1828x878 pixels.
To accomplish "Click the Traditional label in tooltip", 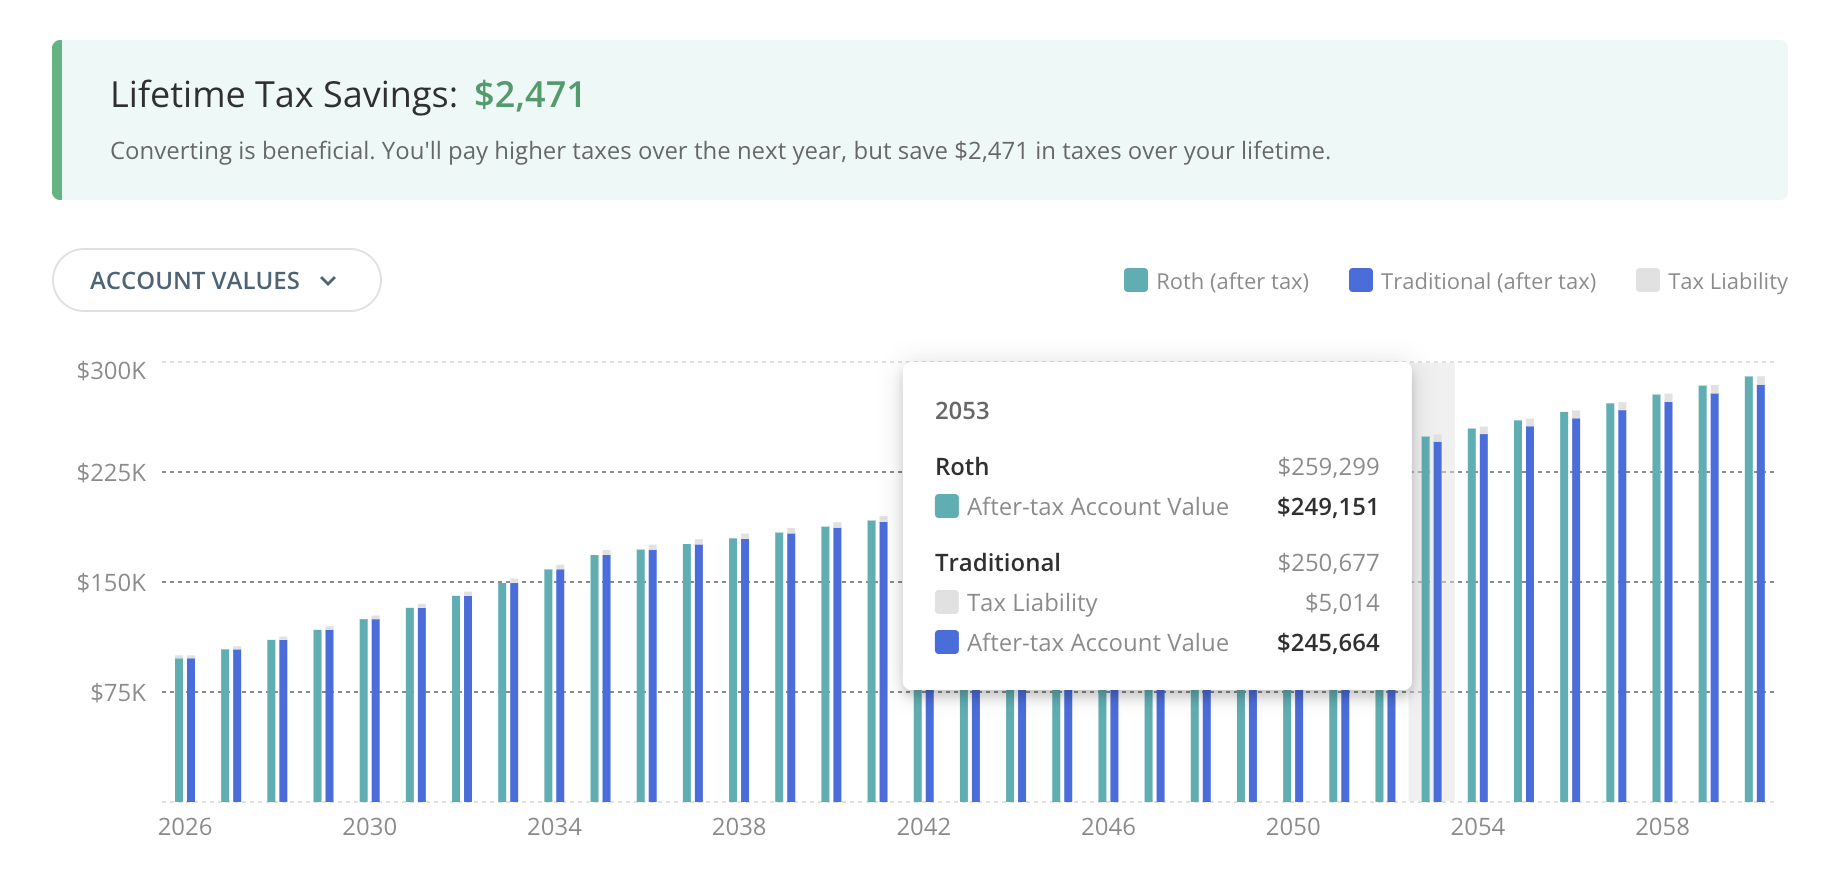I will pyautogui.click(x=998, y=563).
